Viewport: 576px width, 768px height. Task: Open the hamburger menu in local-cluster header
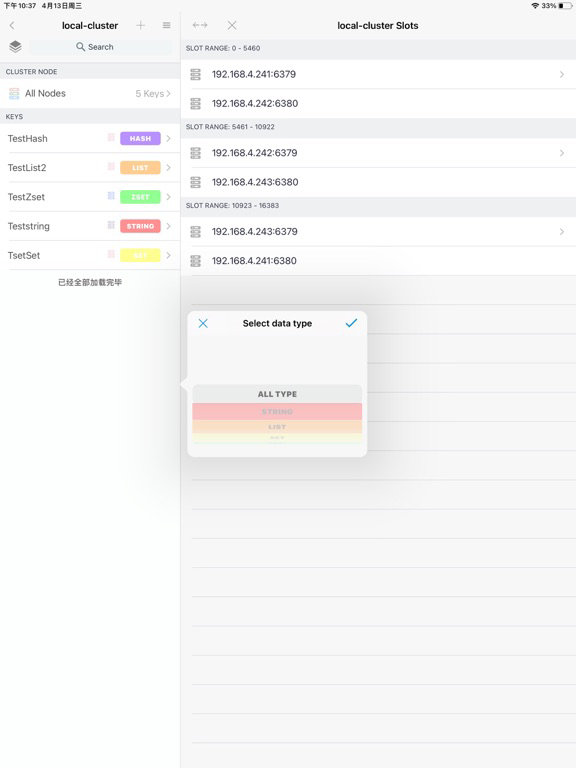167,25
